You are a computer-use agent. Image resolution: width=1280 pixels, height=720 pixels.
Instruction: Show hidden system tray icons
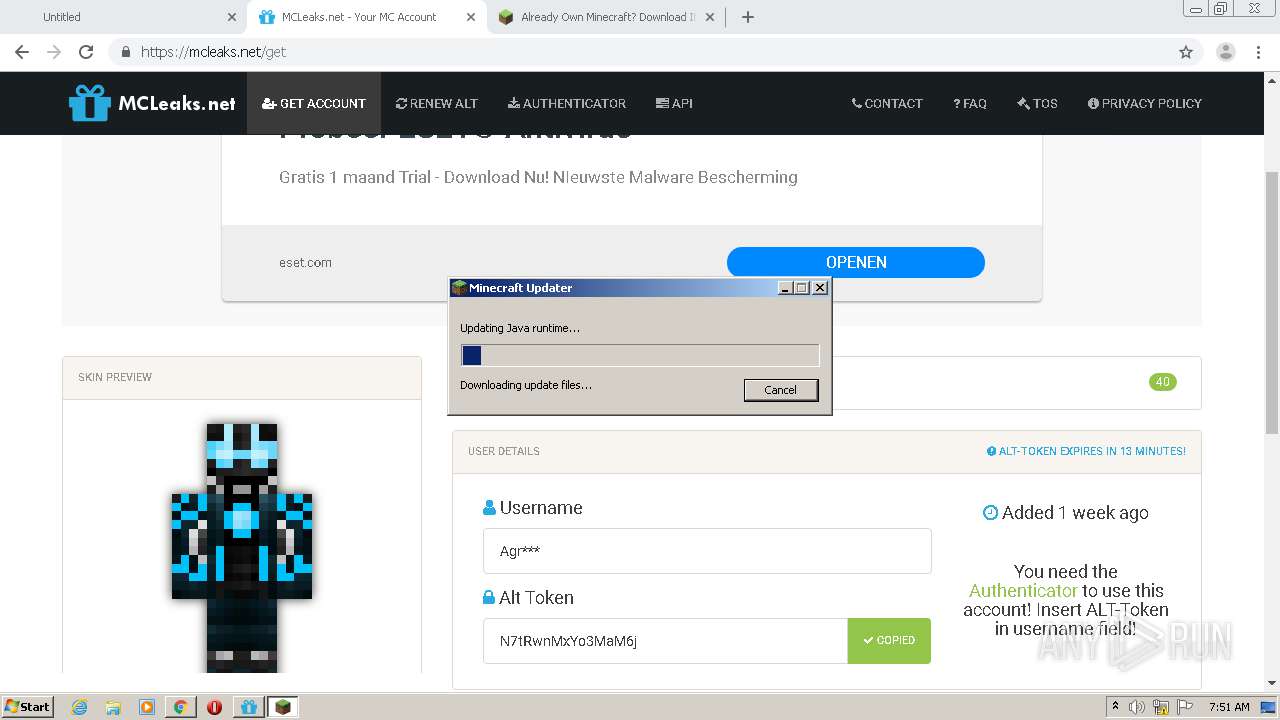[x=1115, y=707]
